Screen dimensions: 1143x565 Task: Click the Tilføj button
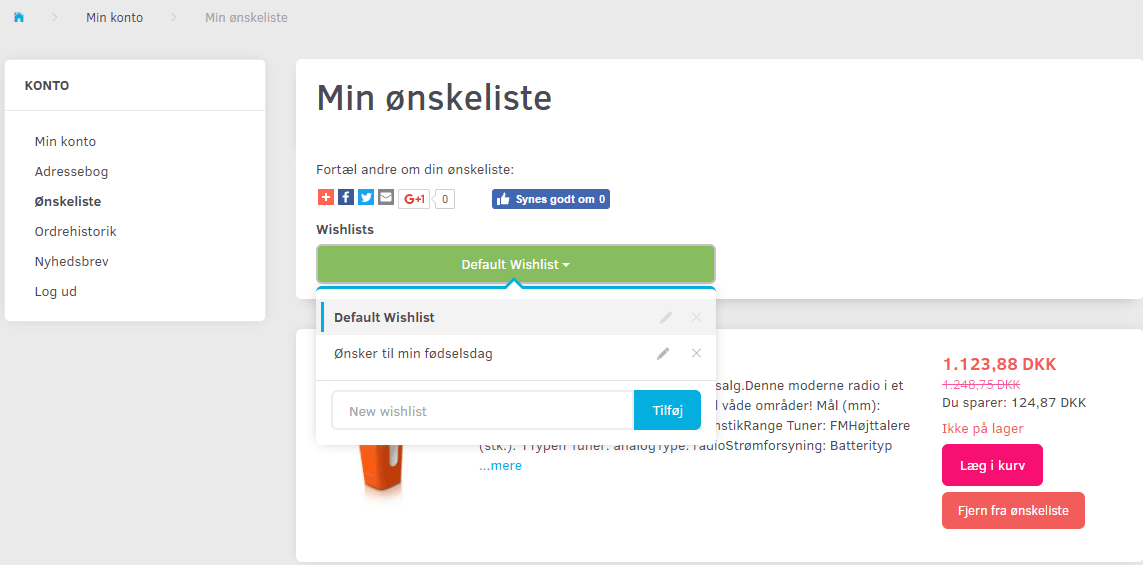tap(667, 410)
